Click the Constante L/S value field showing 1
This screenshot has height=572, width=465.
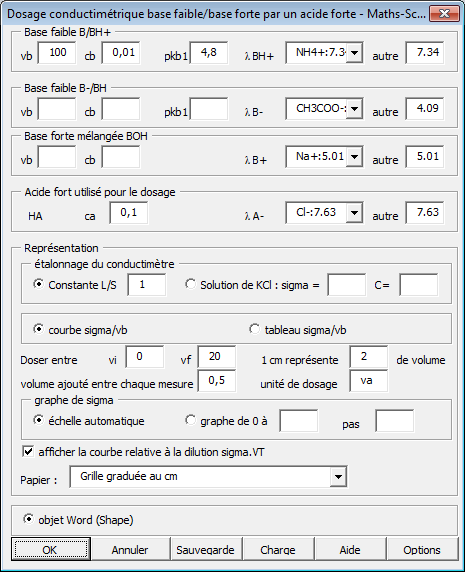147,285
